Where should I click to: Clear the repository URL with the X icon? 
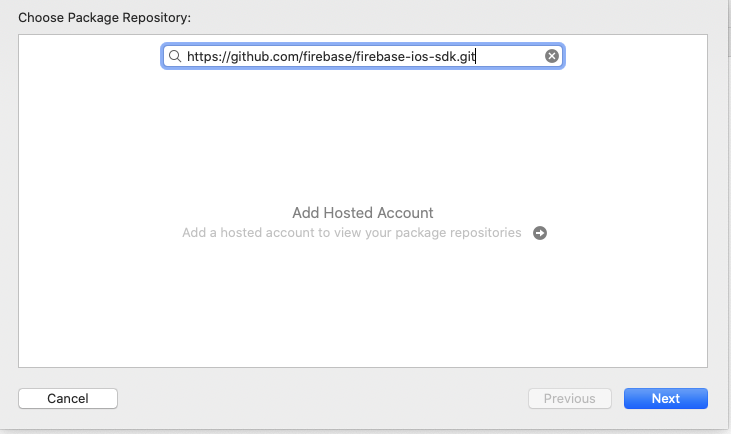[551, 57]
